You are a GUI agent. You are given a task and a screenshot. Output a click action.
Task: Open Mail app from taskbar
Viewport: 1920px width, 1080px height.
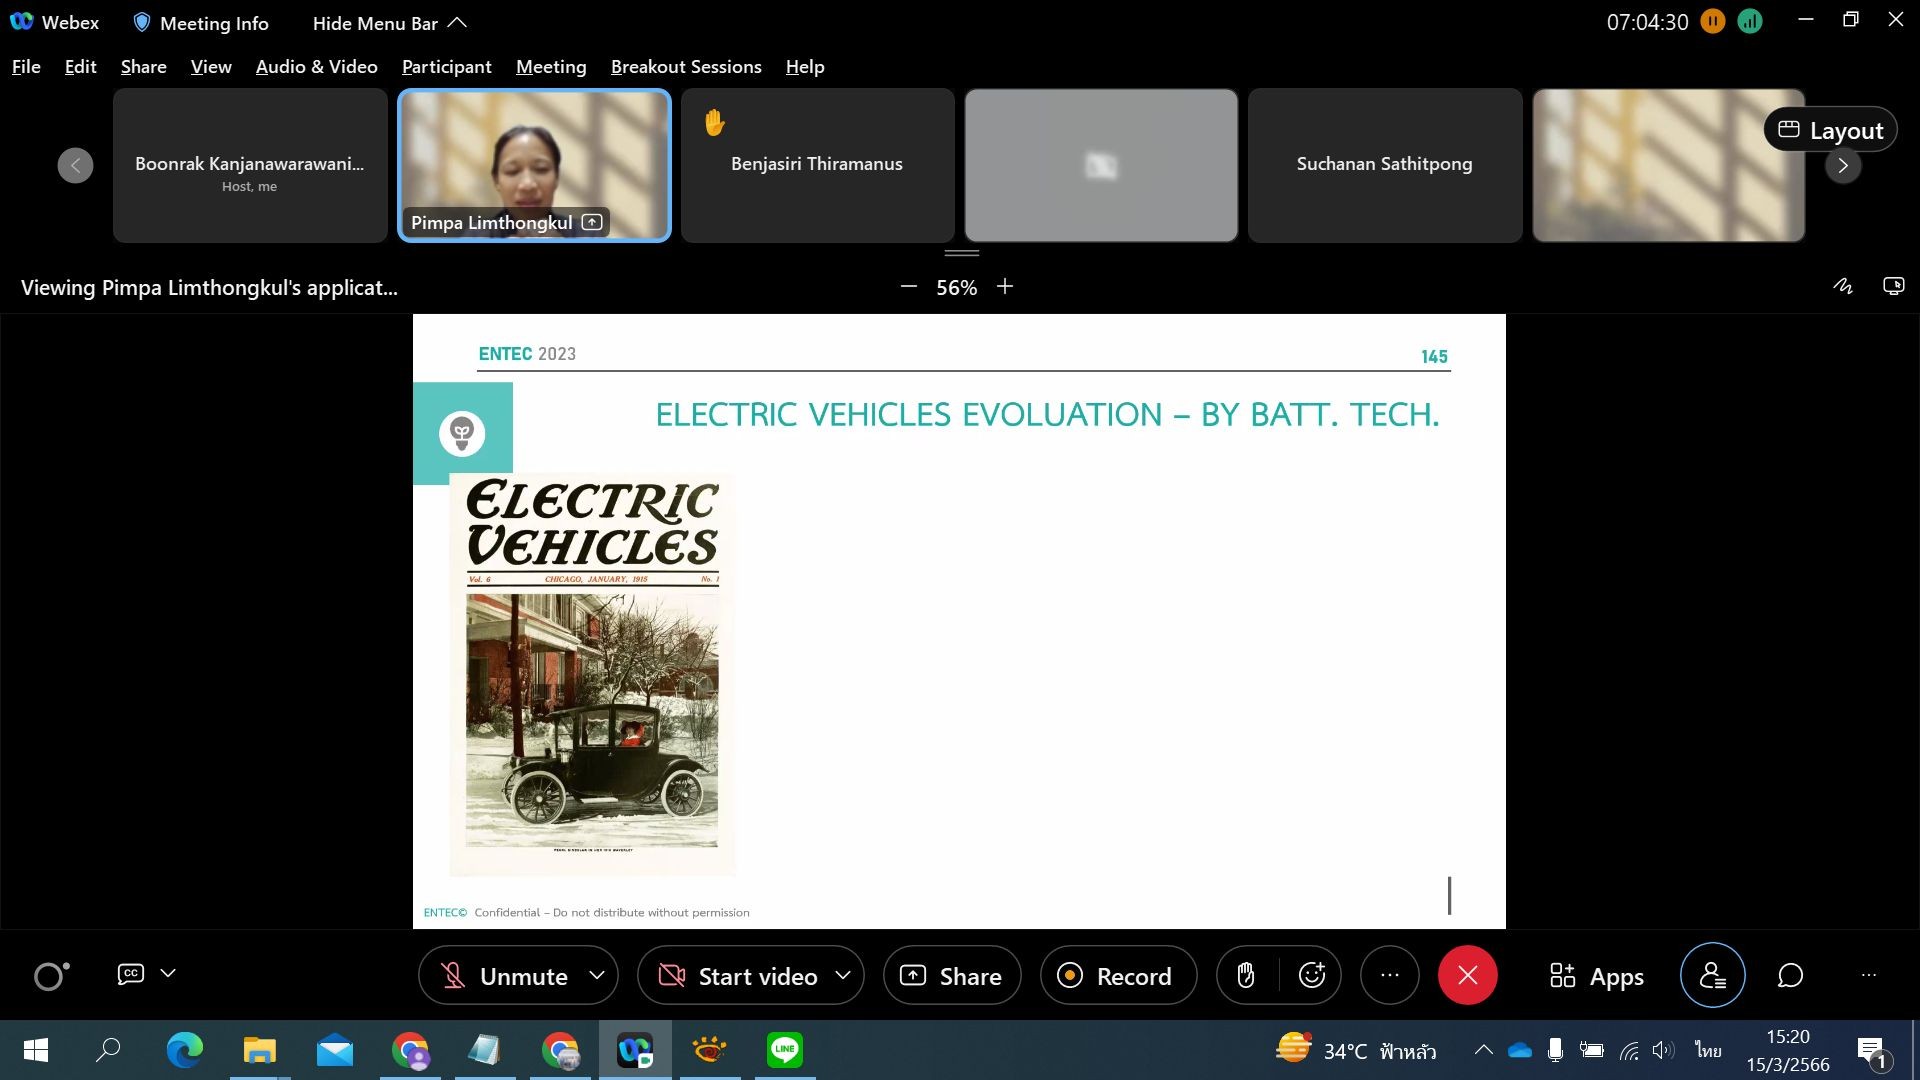click(x=334, y=1050)
